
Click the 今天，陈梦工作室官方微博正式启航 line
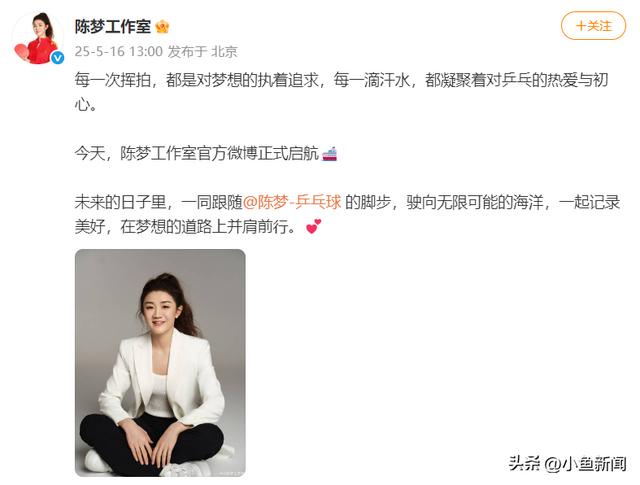[196, 154]
